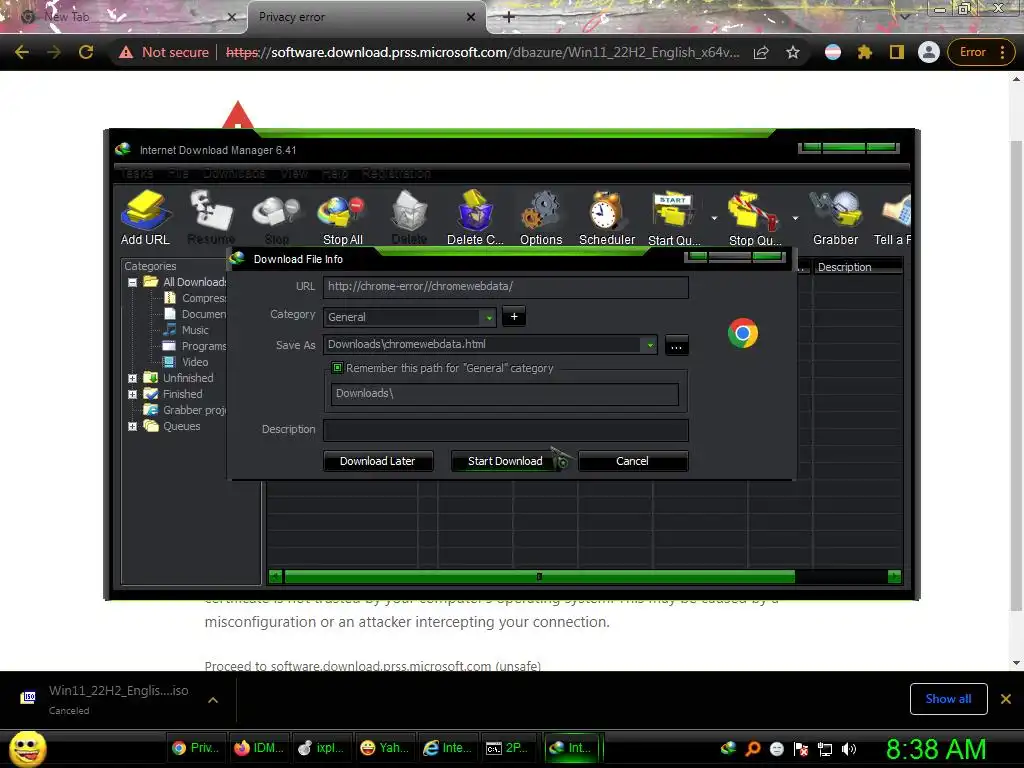Open the Help menu in IDM
1024x768 pixels.
[x=335, y=173]
